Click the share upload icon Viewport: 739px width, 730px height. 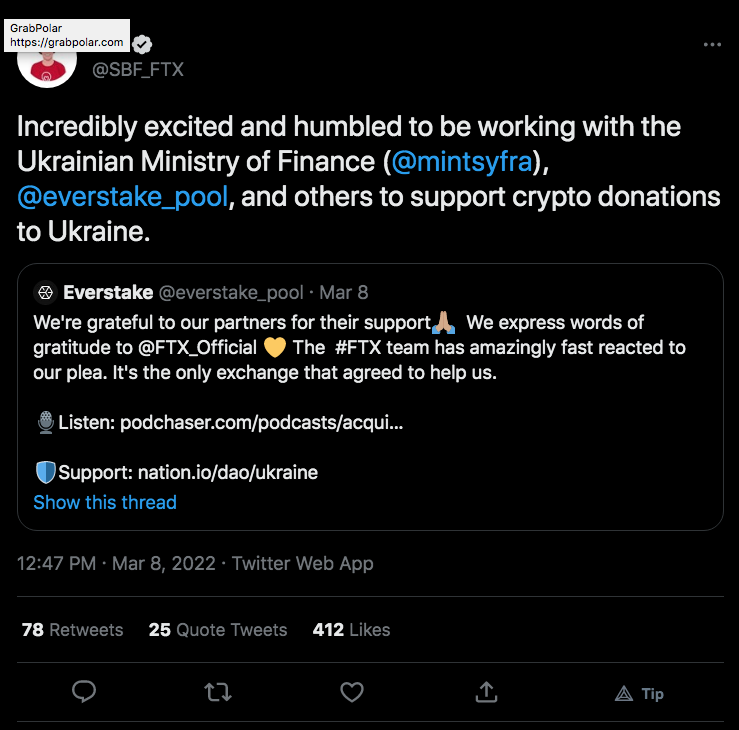(x=486, y=692)
